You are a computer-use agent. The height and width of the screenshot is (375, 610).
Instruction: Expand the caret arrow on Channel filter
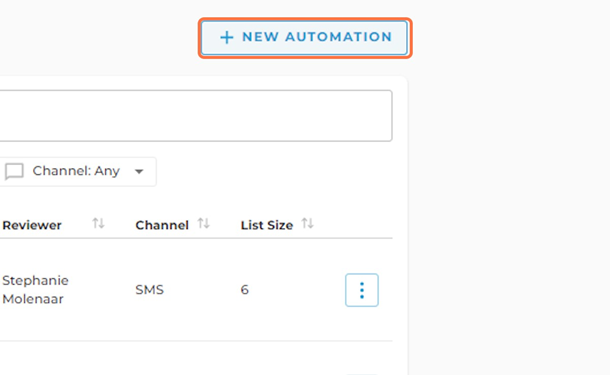click(x=139, y=171)
